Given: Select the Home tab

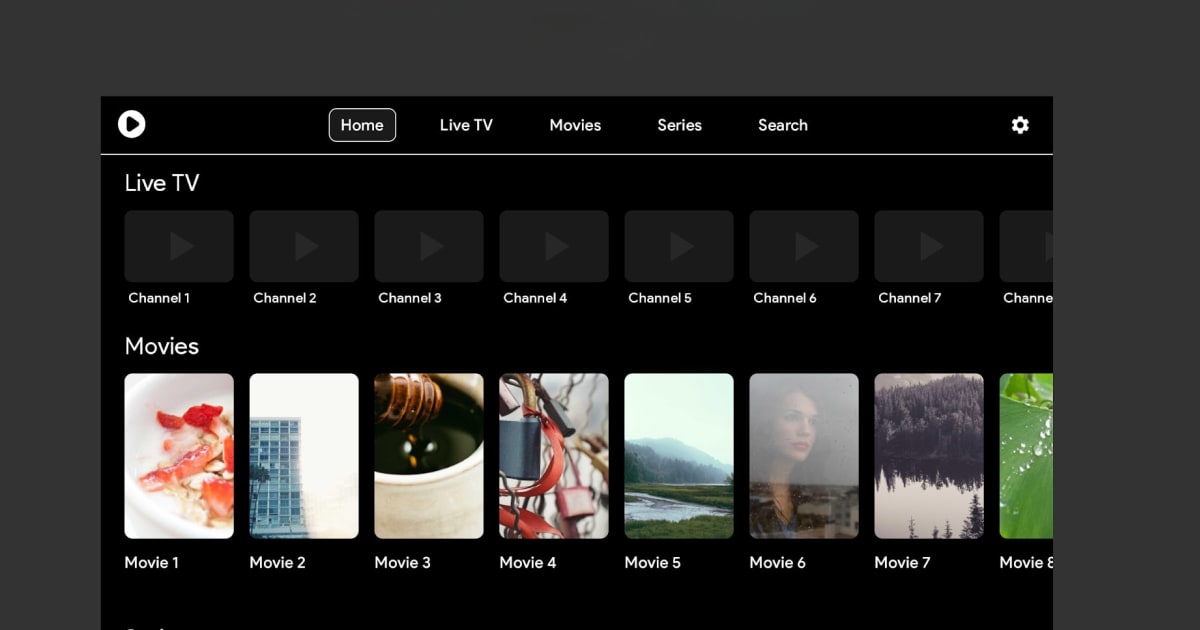Looking at the screenshot, I should pyautogui.click(x=362, y=125).
